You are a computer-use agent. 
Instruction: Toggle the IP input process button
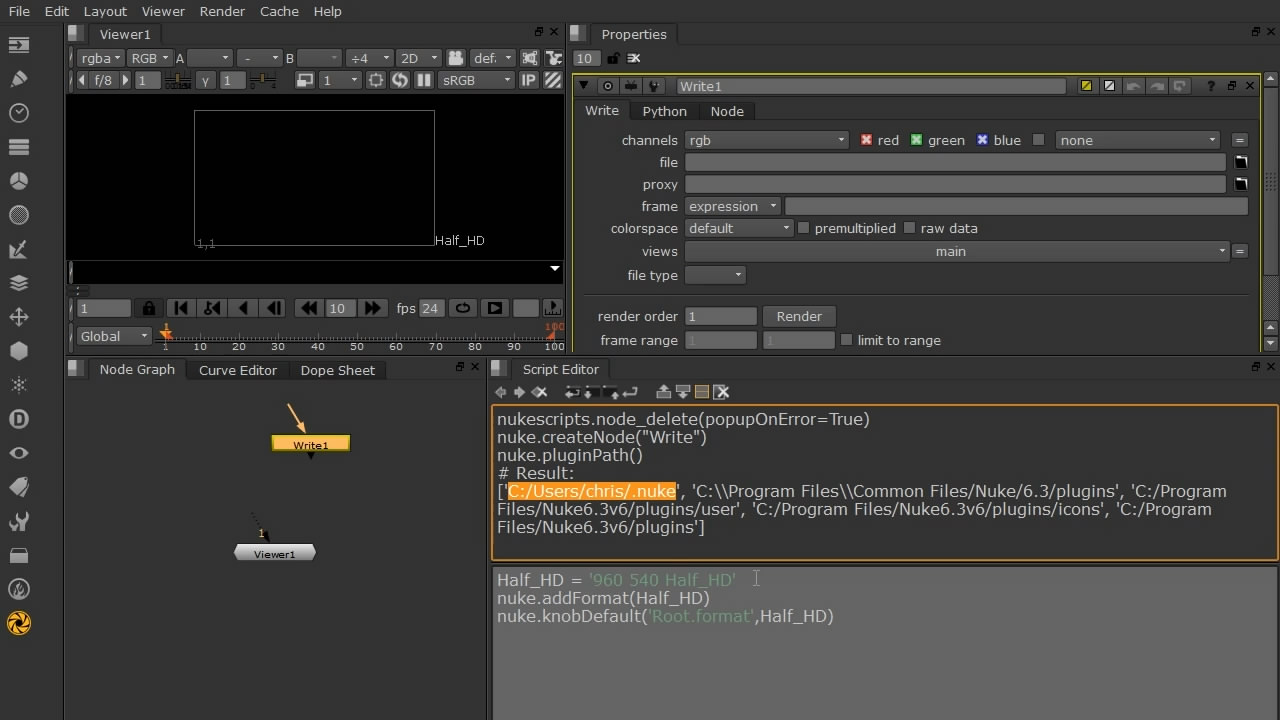tap(529, 80)
